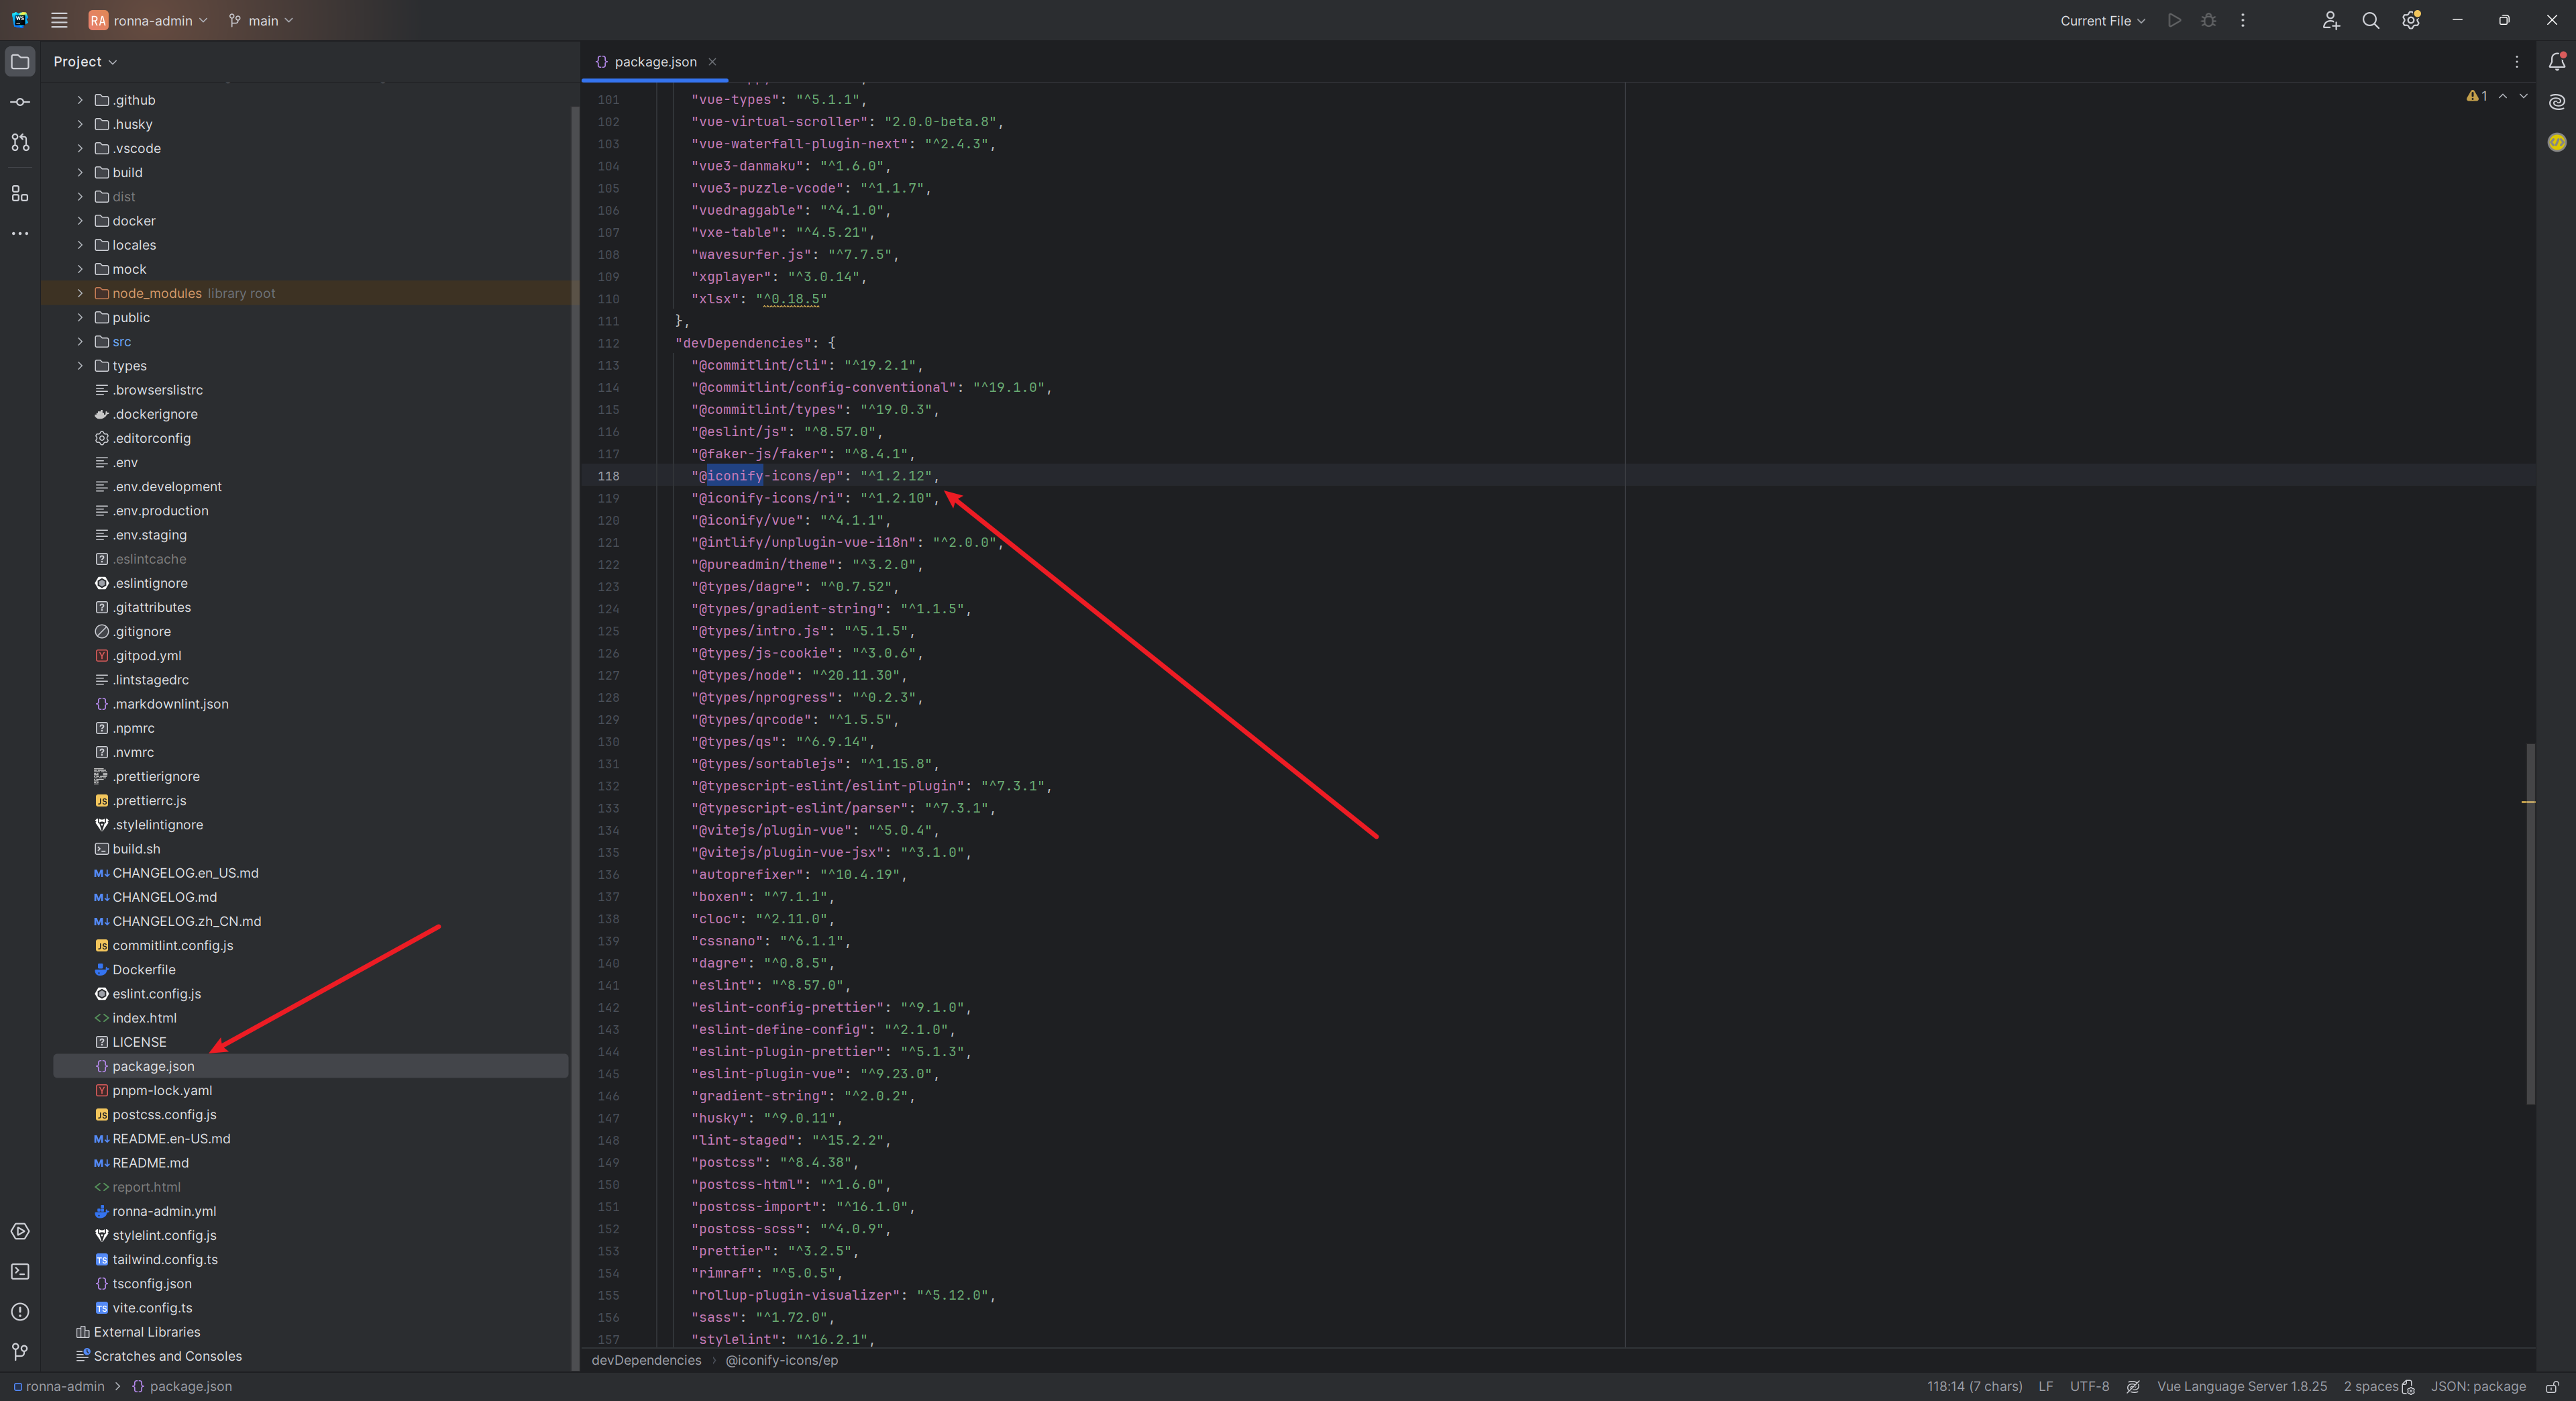Select tailwind.config.ts file

click(x=164, y=1259)
